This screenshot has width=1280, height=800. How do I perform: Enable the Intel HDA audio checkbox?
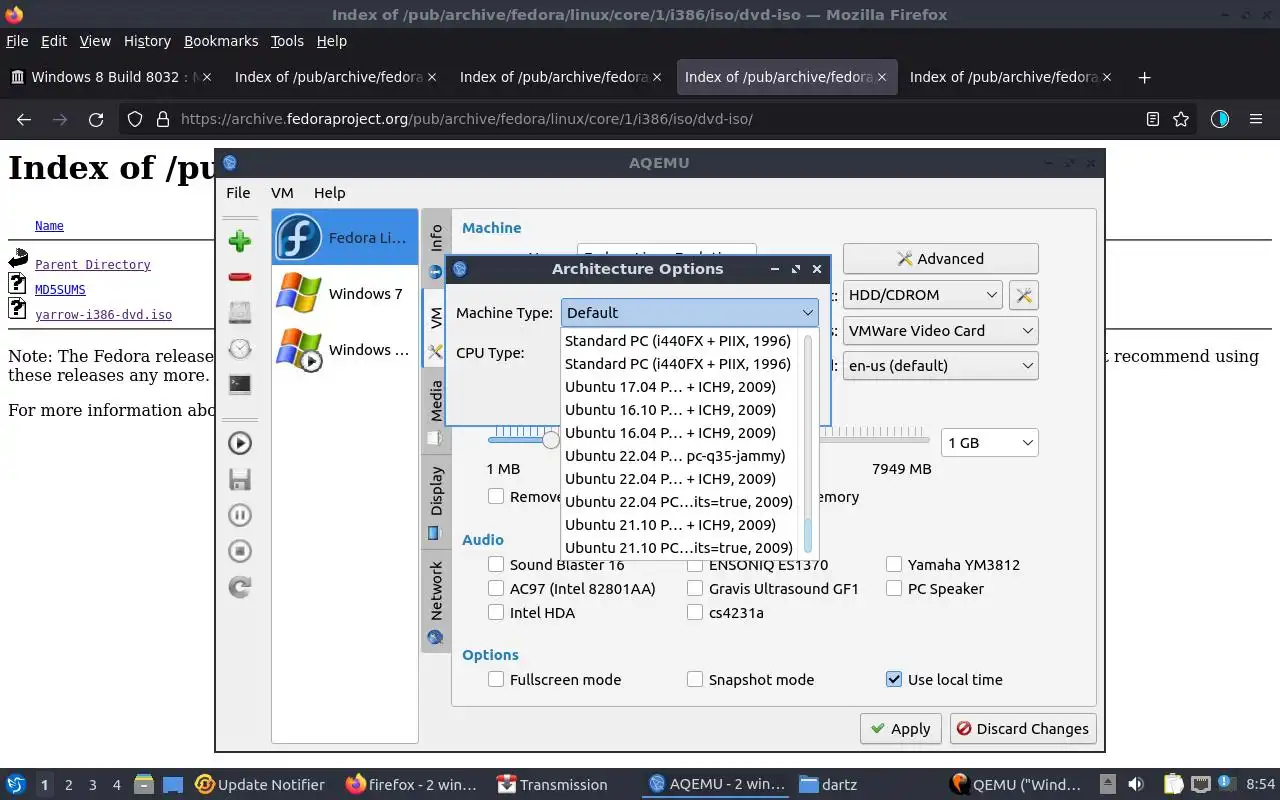click(x=496, y=612)
